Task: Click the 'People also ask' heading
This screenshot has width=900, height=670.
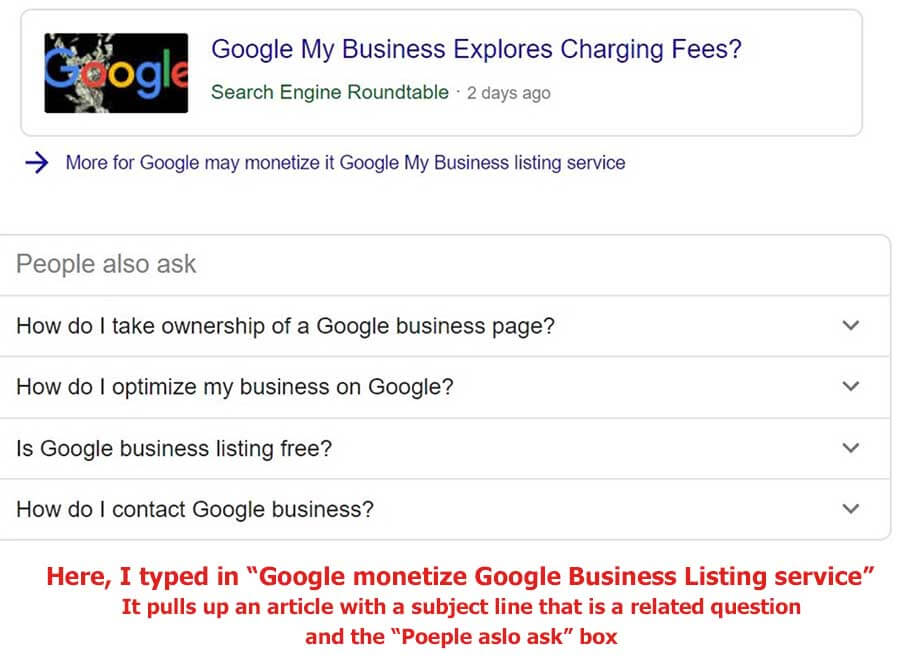Action: pyautogui.click(x=106, y=264)
